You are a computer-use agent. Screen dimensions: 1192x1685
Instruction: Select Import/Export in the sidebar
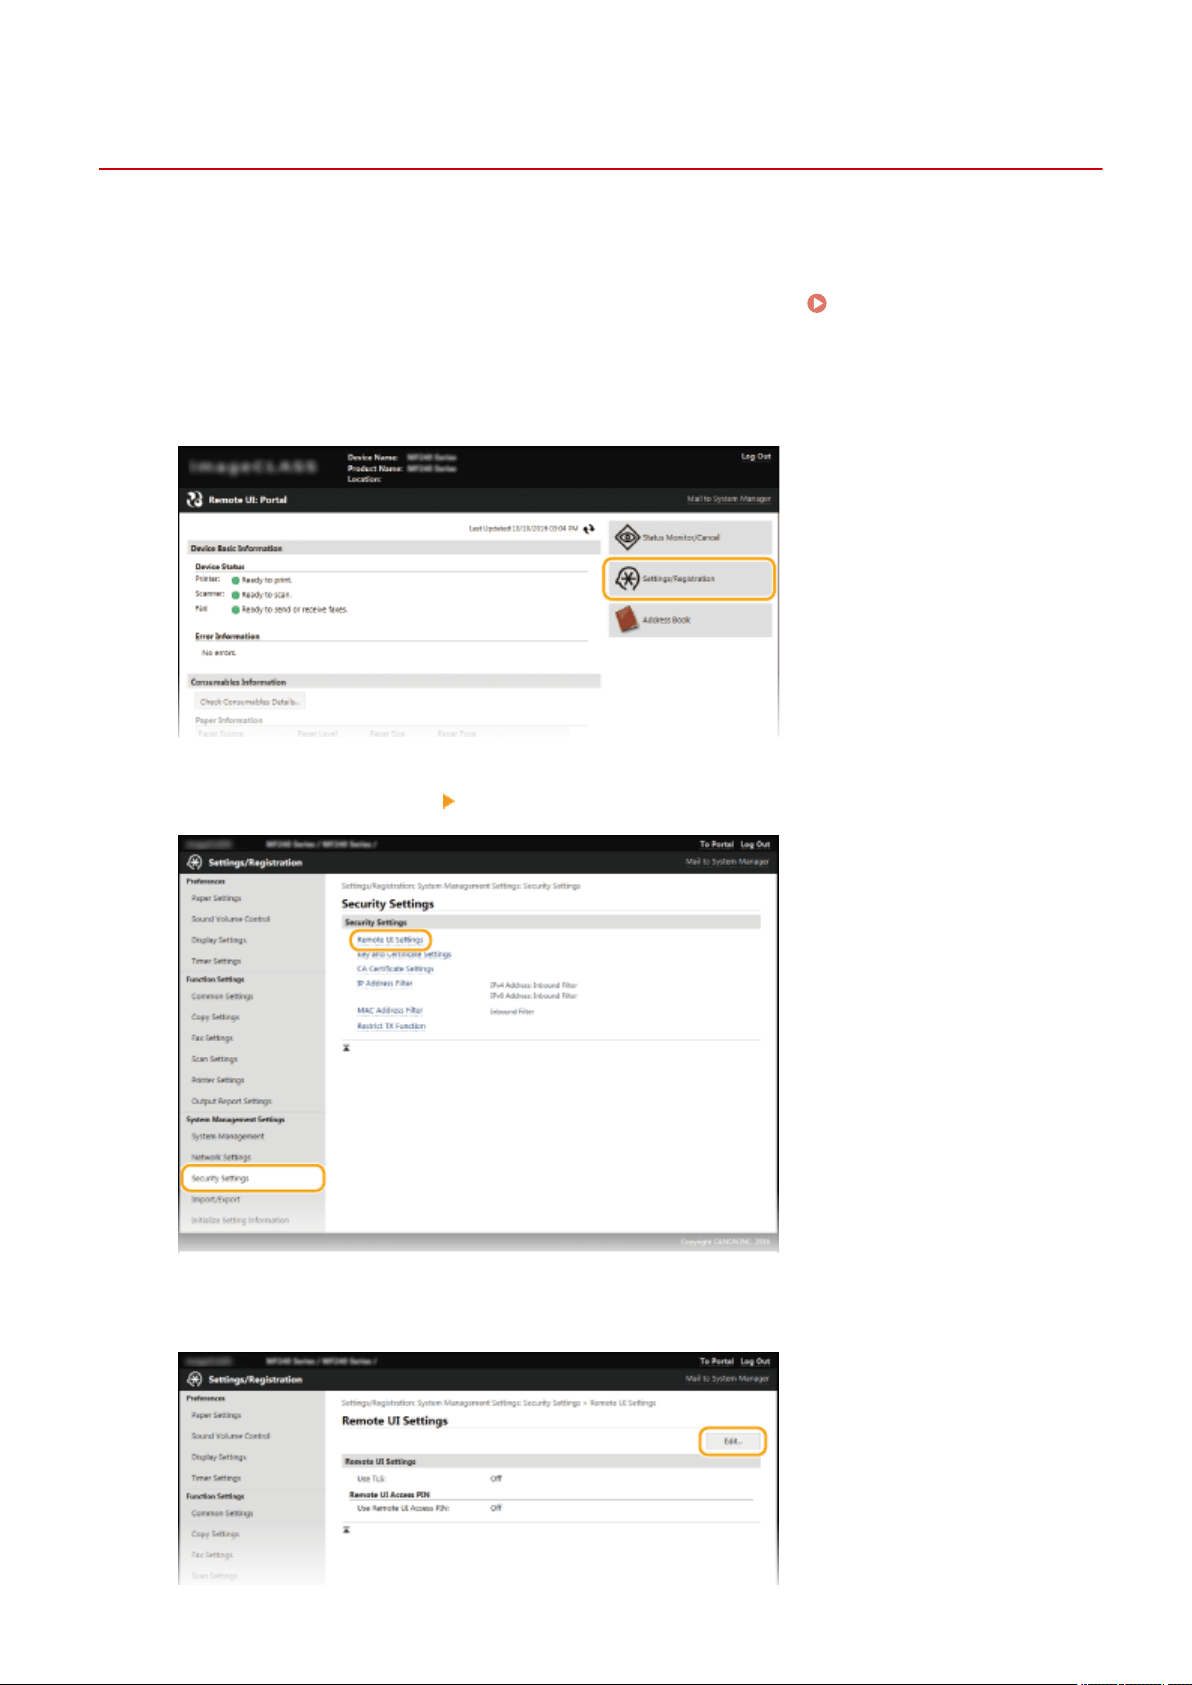pyautogui.click(x=216, y=1199)
